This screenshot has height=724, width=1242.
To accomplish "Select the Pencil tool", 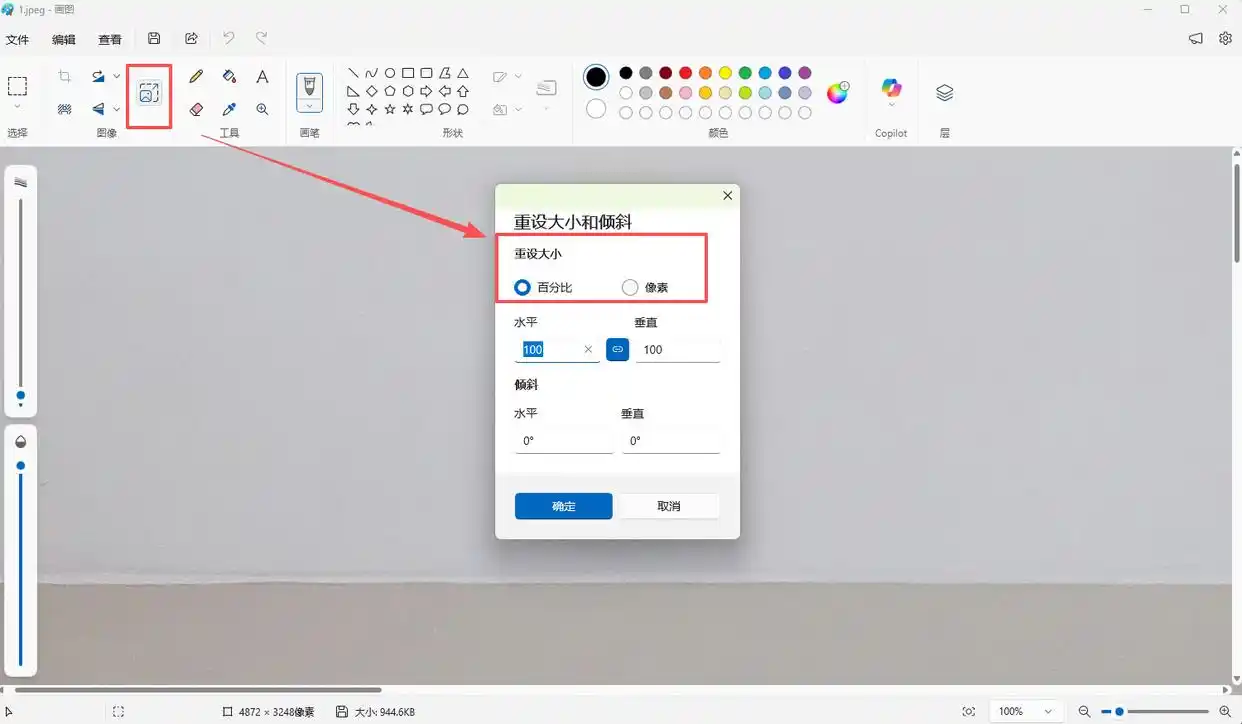I will (x=196, y=76).
